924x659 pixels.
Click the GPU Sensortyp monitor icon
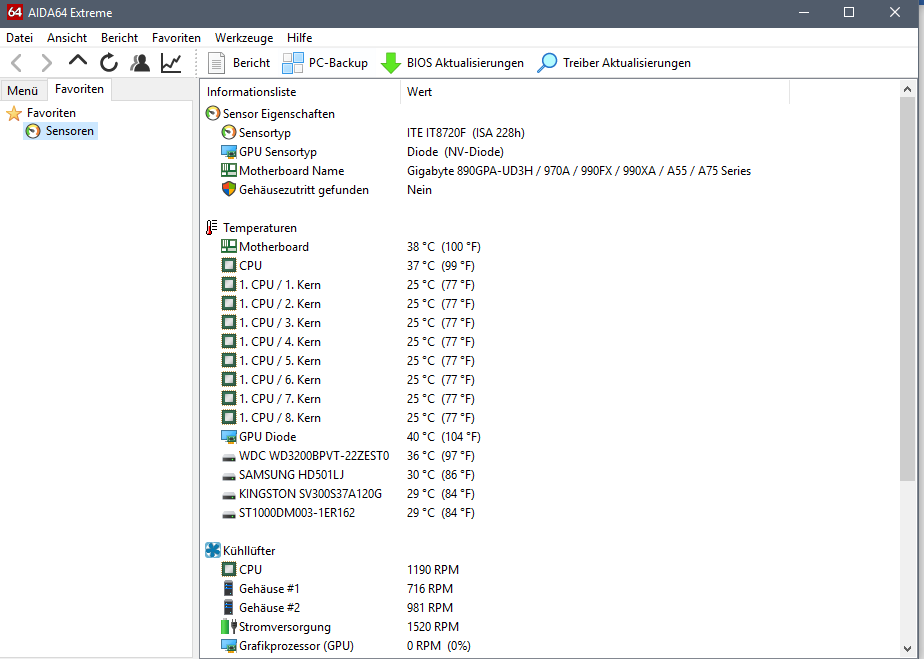click(229, 151)
